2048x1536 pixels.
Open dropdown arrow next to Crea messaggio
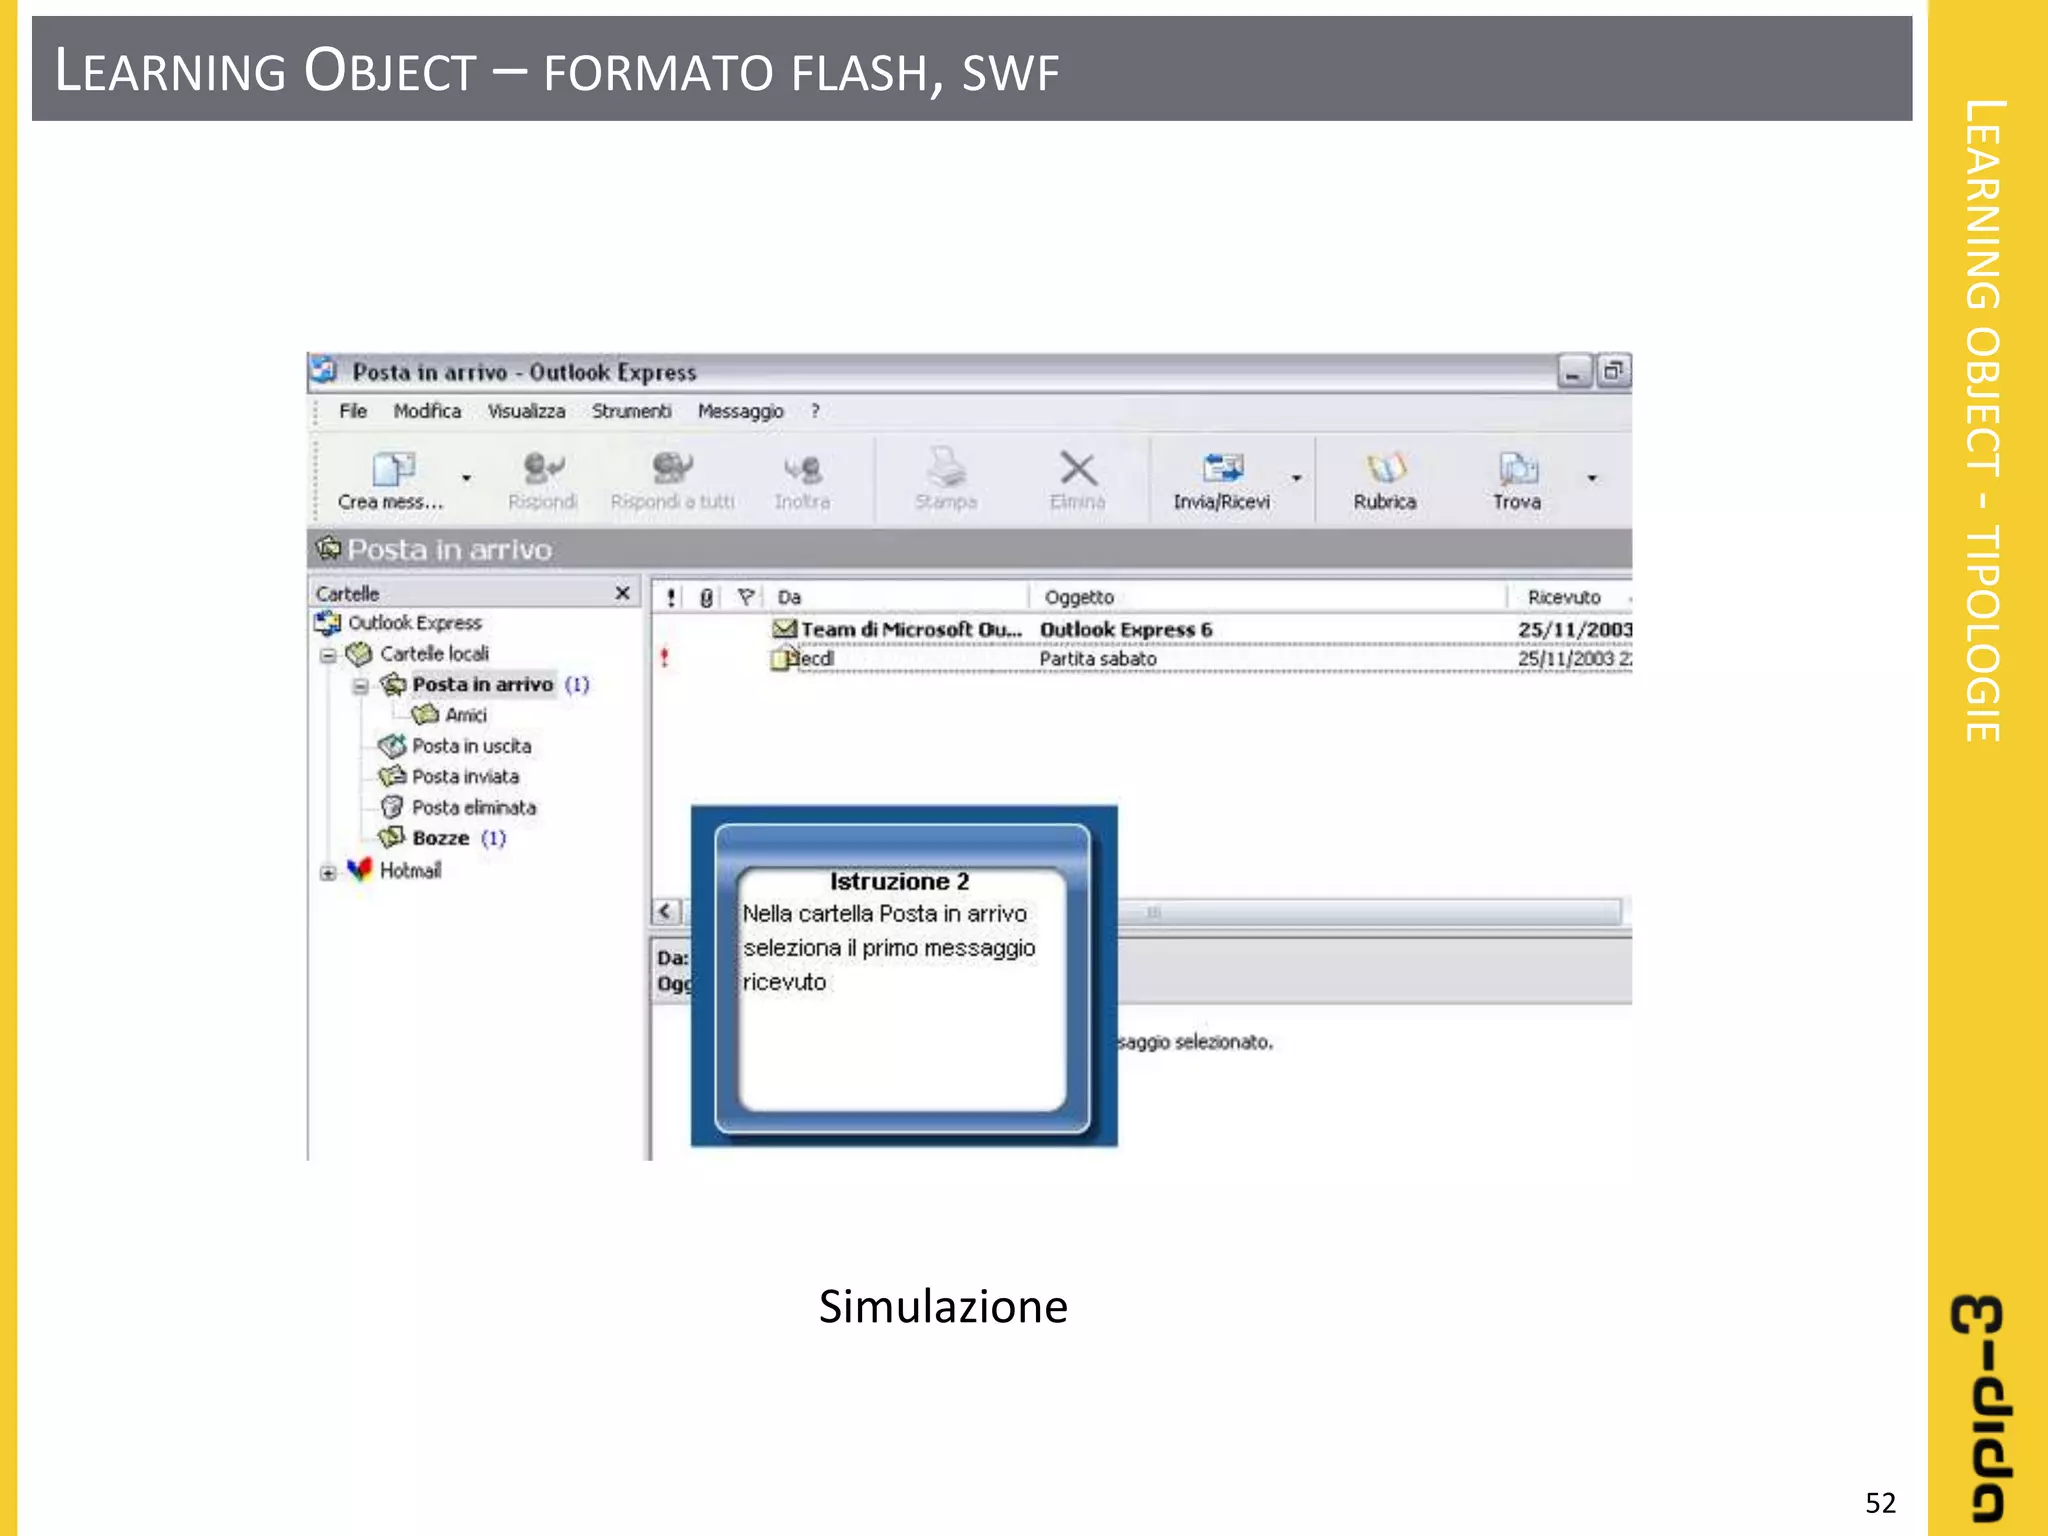(x=466, y=478)
